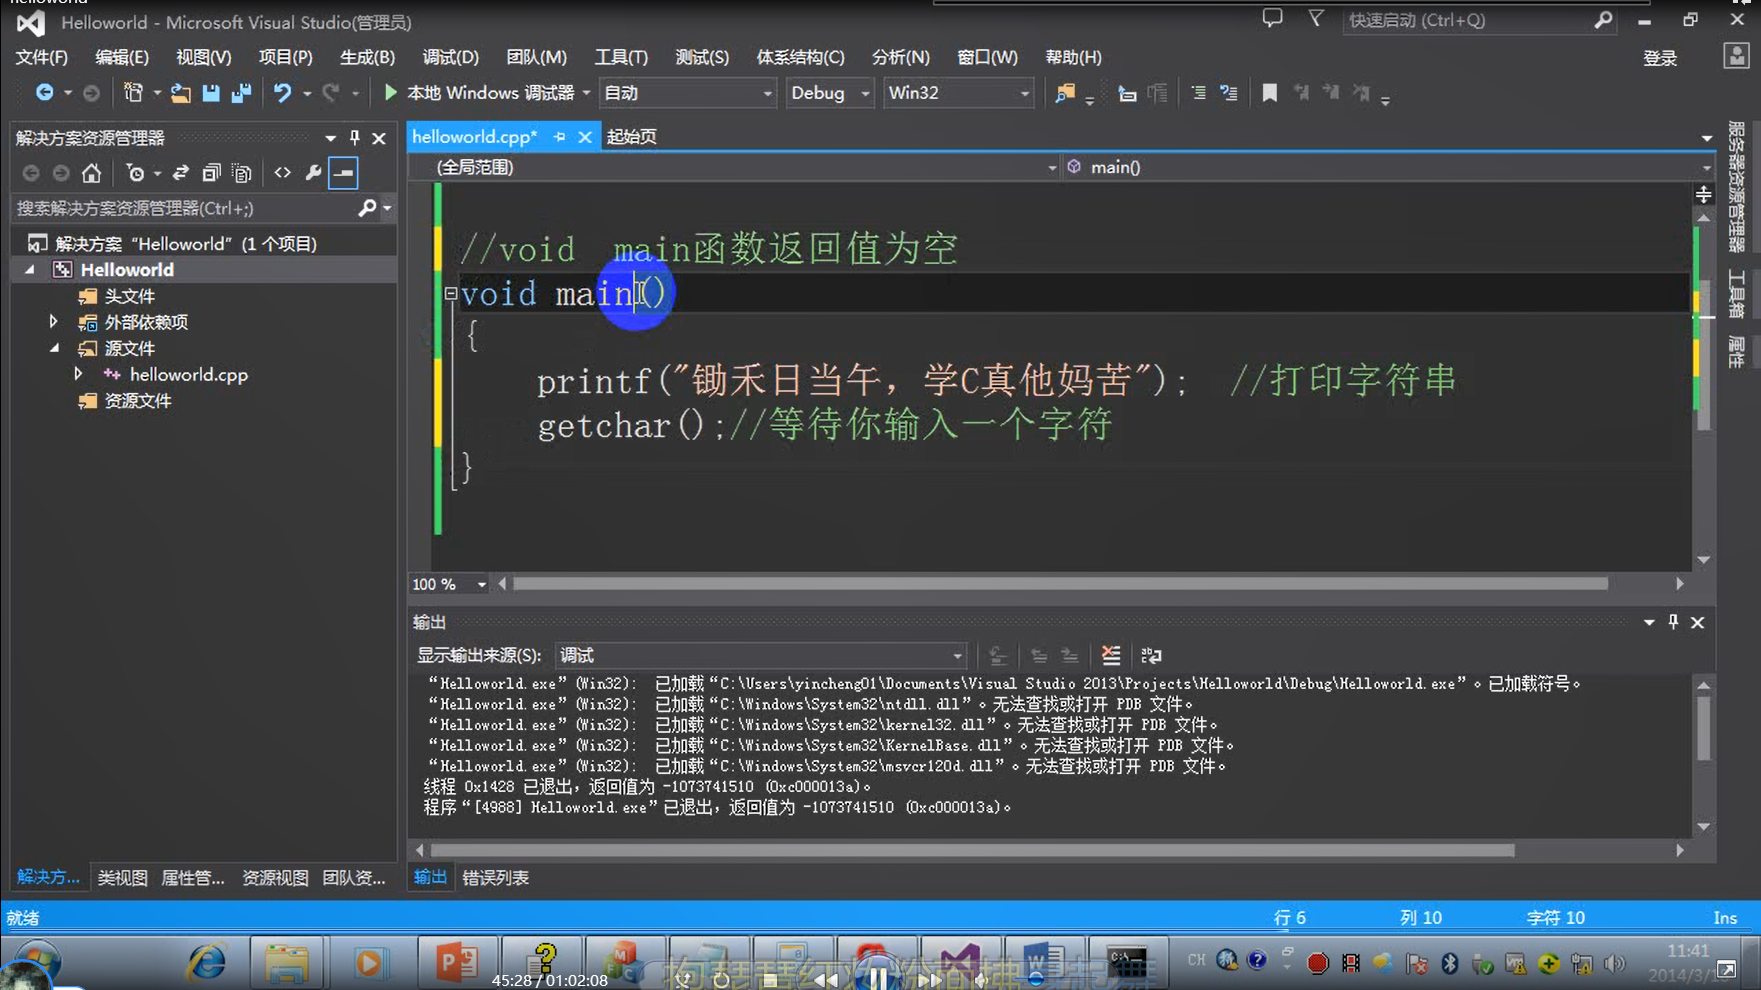1761x990 pixels.
Task: Open Properties with the wrench icon
Action: (x=313, y=173)
